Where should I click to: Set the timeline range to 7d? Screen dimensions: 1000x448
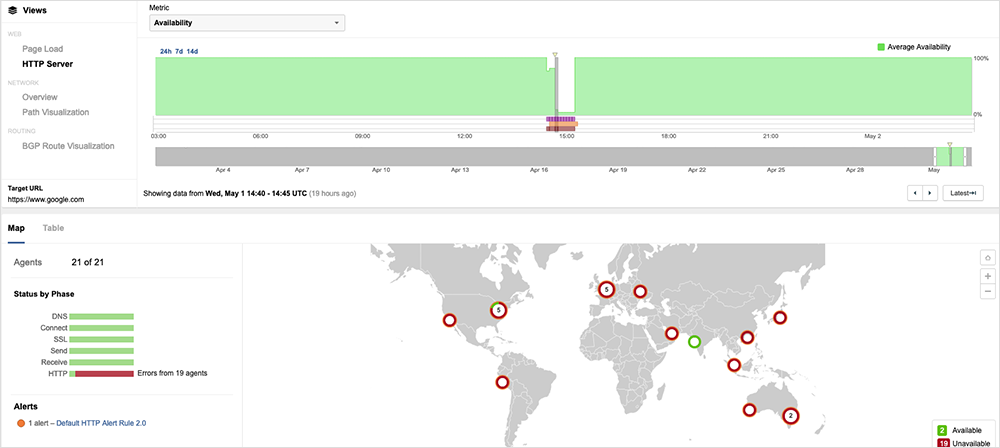pos(179,51)
